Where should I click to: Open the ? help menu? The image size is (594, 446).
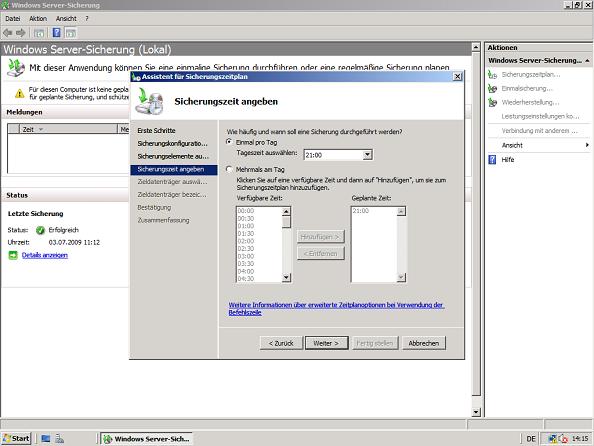(x=87, y=19)
